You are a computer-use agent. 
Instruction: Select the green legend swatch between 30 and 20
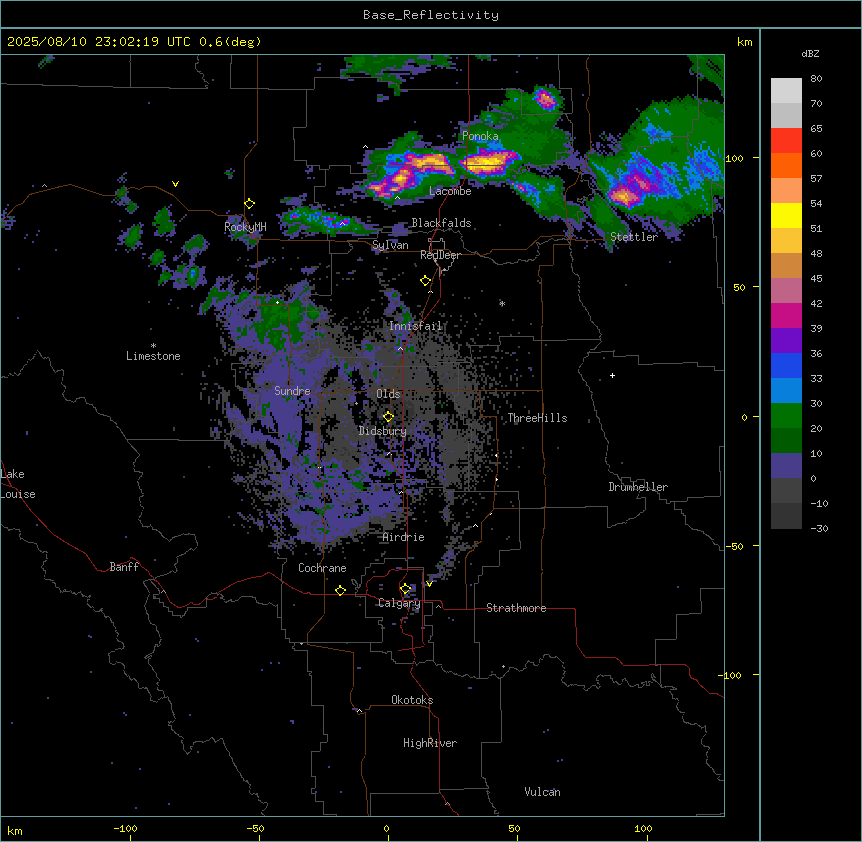point(786,416)
